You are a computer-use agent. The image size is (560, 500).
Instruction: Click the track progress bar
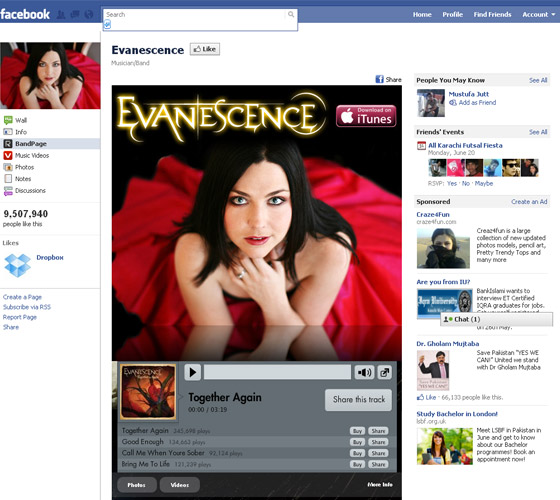click(278, 372)
